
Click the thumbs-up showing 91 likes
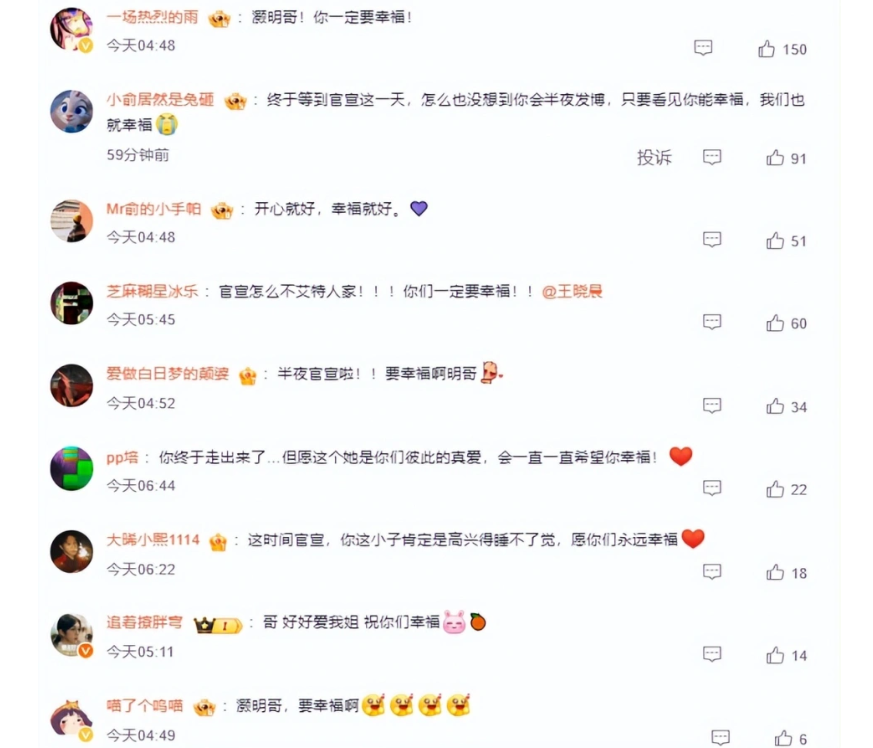(x=774, y=158)
